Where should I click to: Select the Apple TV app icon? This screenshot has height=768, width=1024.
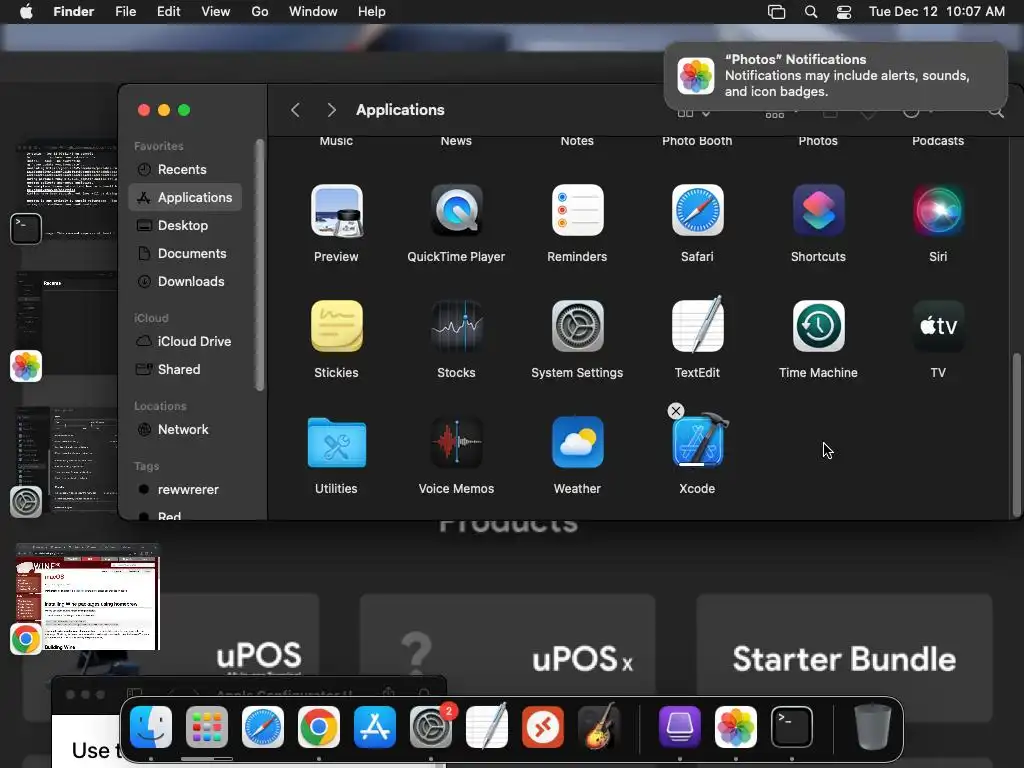(x=938, y=327)
